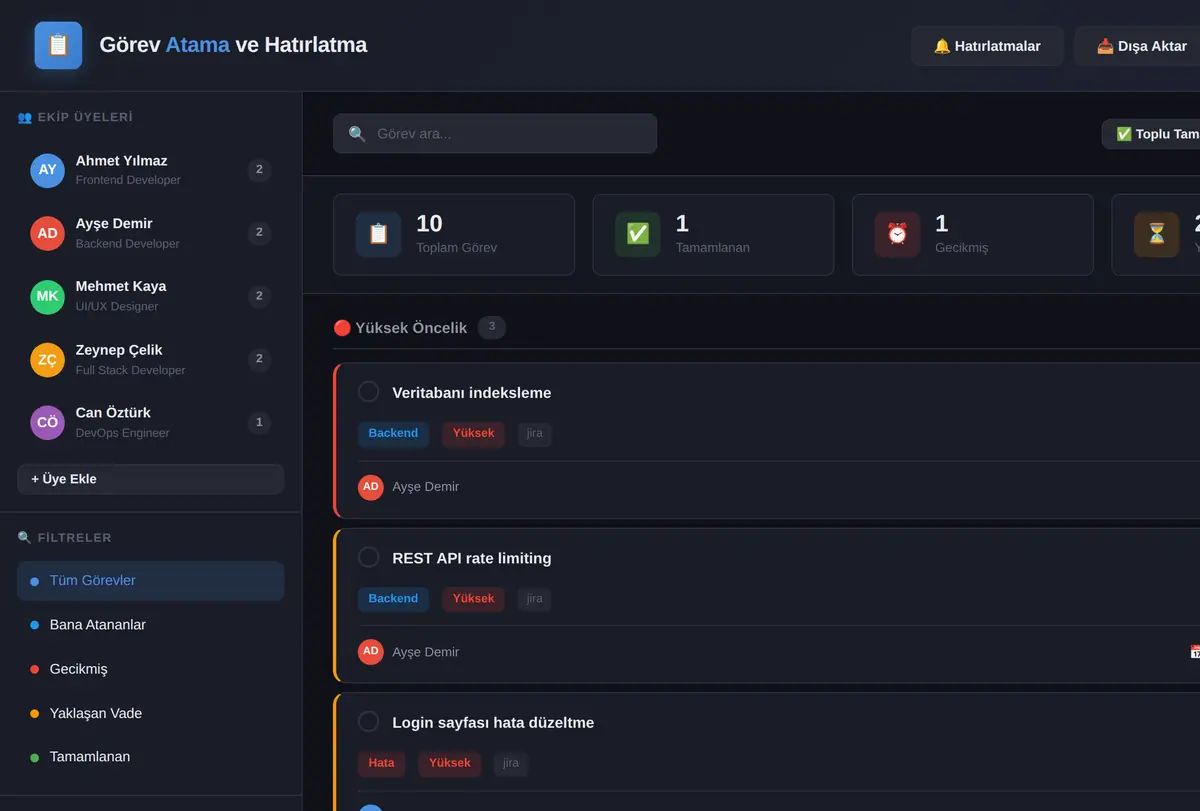
Task: Focus the Görev ara search field
Action: pyautogui.click(x=495, y=134)
